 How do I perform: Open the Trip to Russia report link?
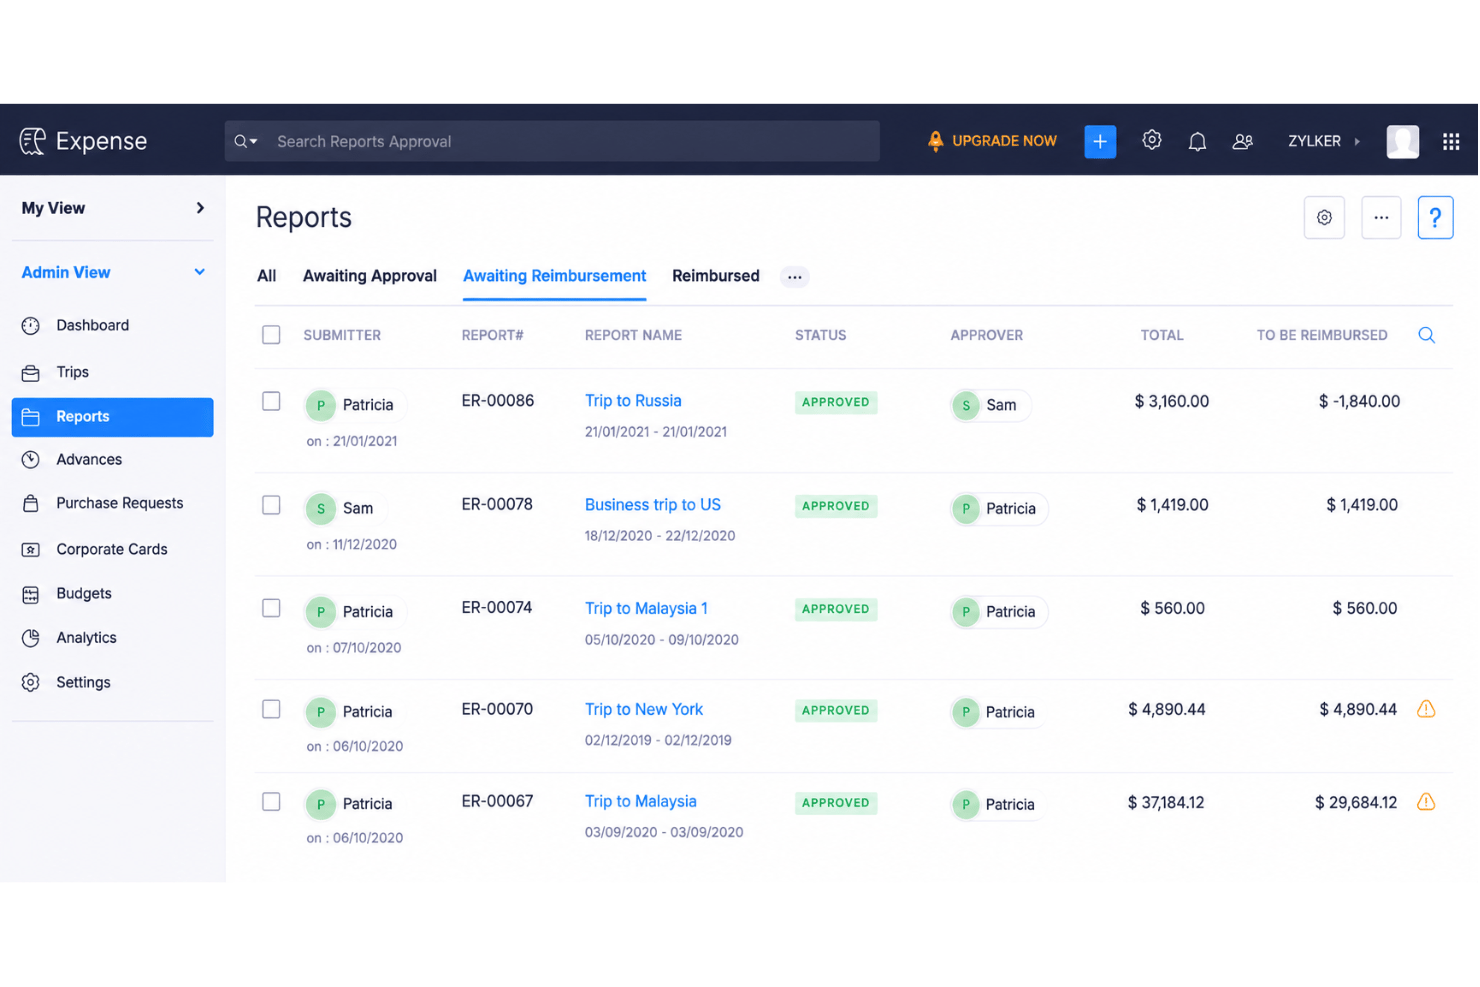(633, 401)
